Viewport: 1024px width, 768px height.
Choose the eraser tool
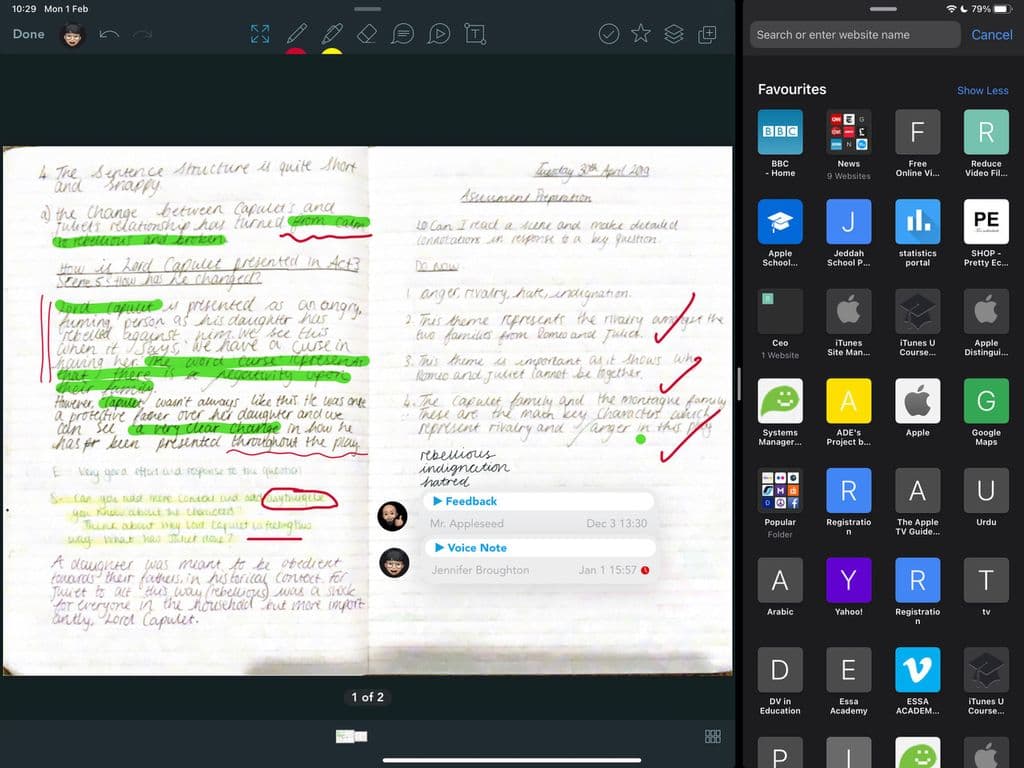(x=366, y=34)
